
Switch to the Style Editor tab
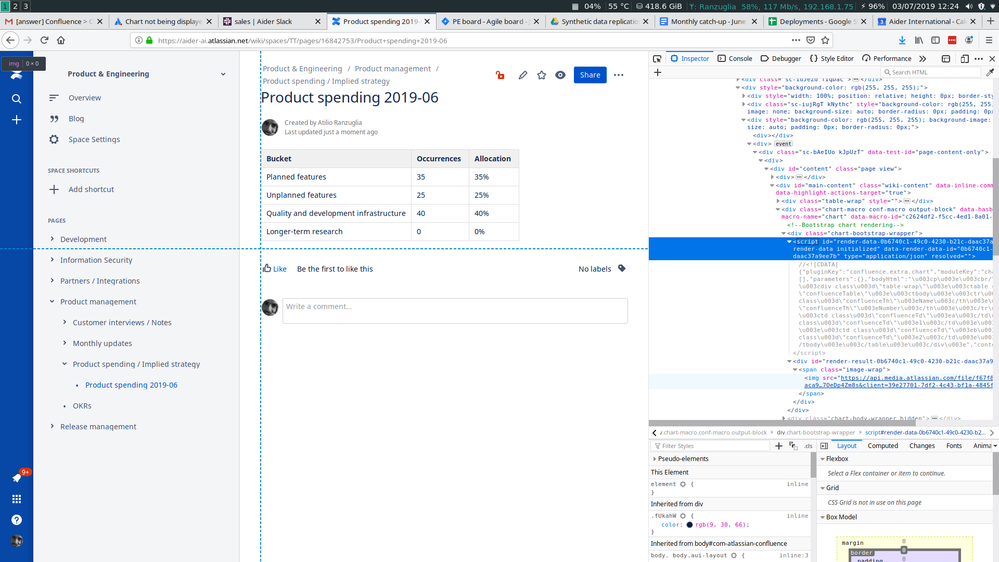click(831, 59)
